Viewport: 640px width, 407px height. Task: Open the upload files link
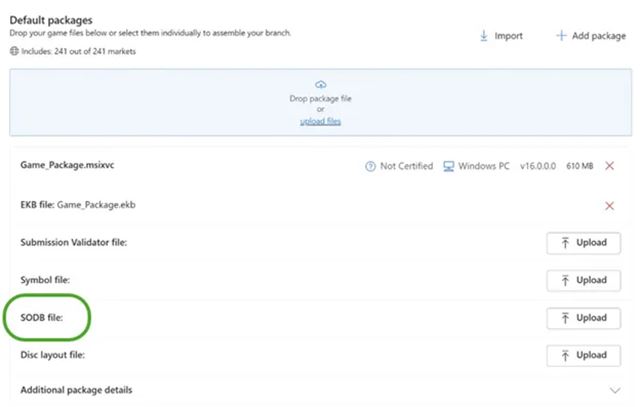pos(320,121)
